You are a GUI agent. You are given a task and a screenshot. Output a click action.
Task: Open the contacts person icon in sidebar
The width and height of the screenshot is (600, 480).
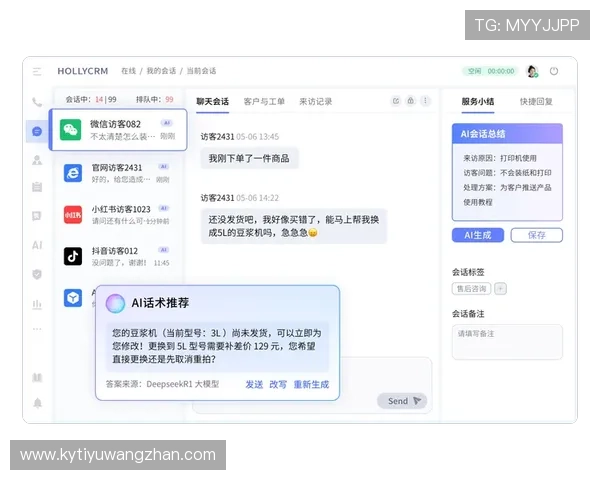[37, 160]
